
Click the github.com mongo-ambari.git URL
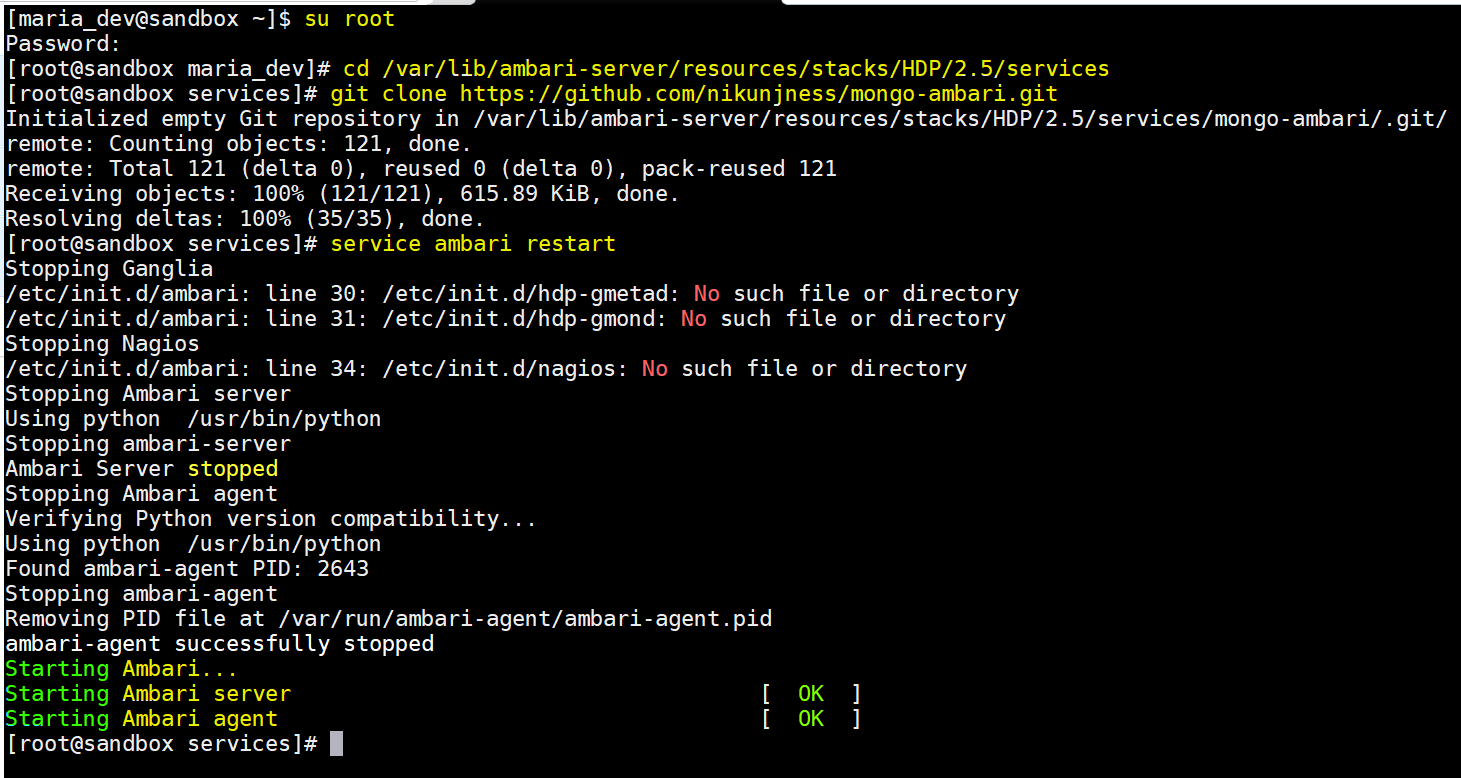click(x=758, y=94)
